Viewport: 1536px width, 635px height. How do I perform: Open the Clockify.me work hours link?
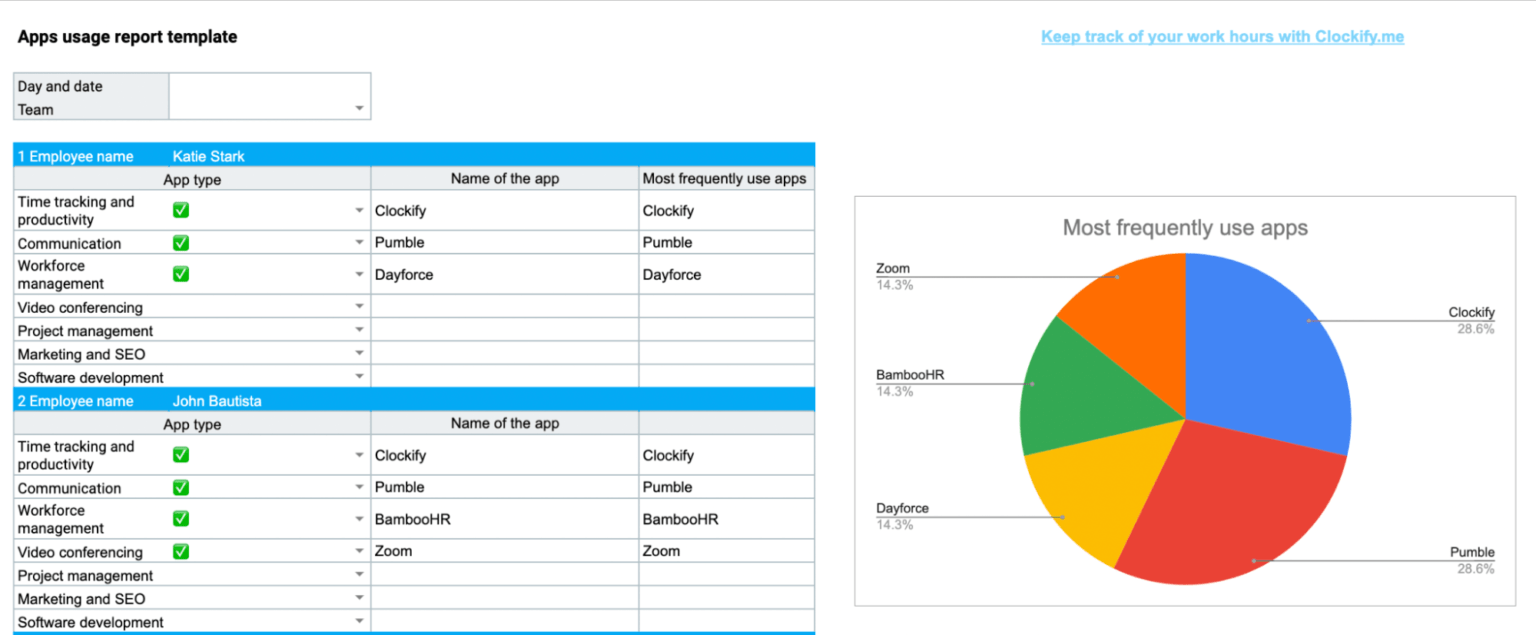[1222, 37]
